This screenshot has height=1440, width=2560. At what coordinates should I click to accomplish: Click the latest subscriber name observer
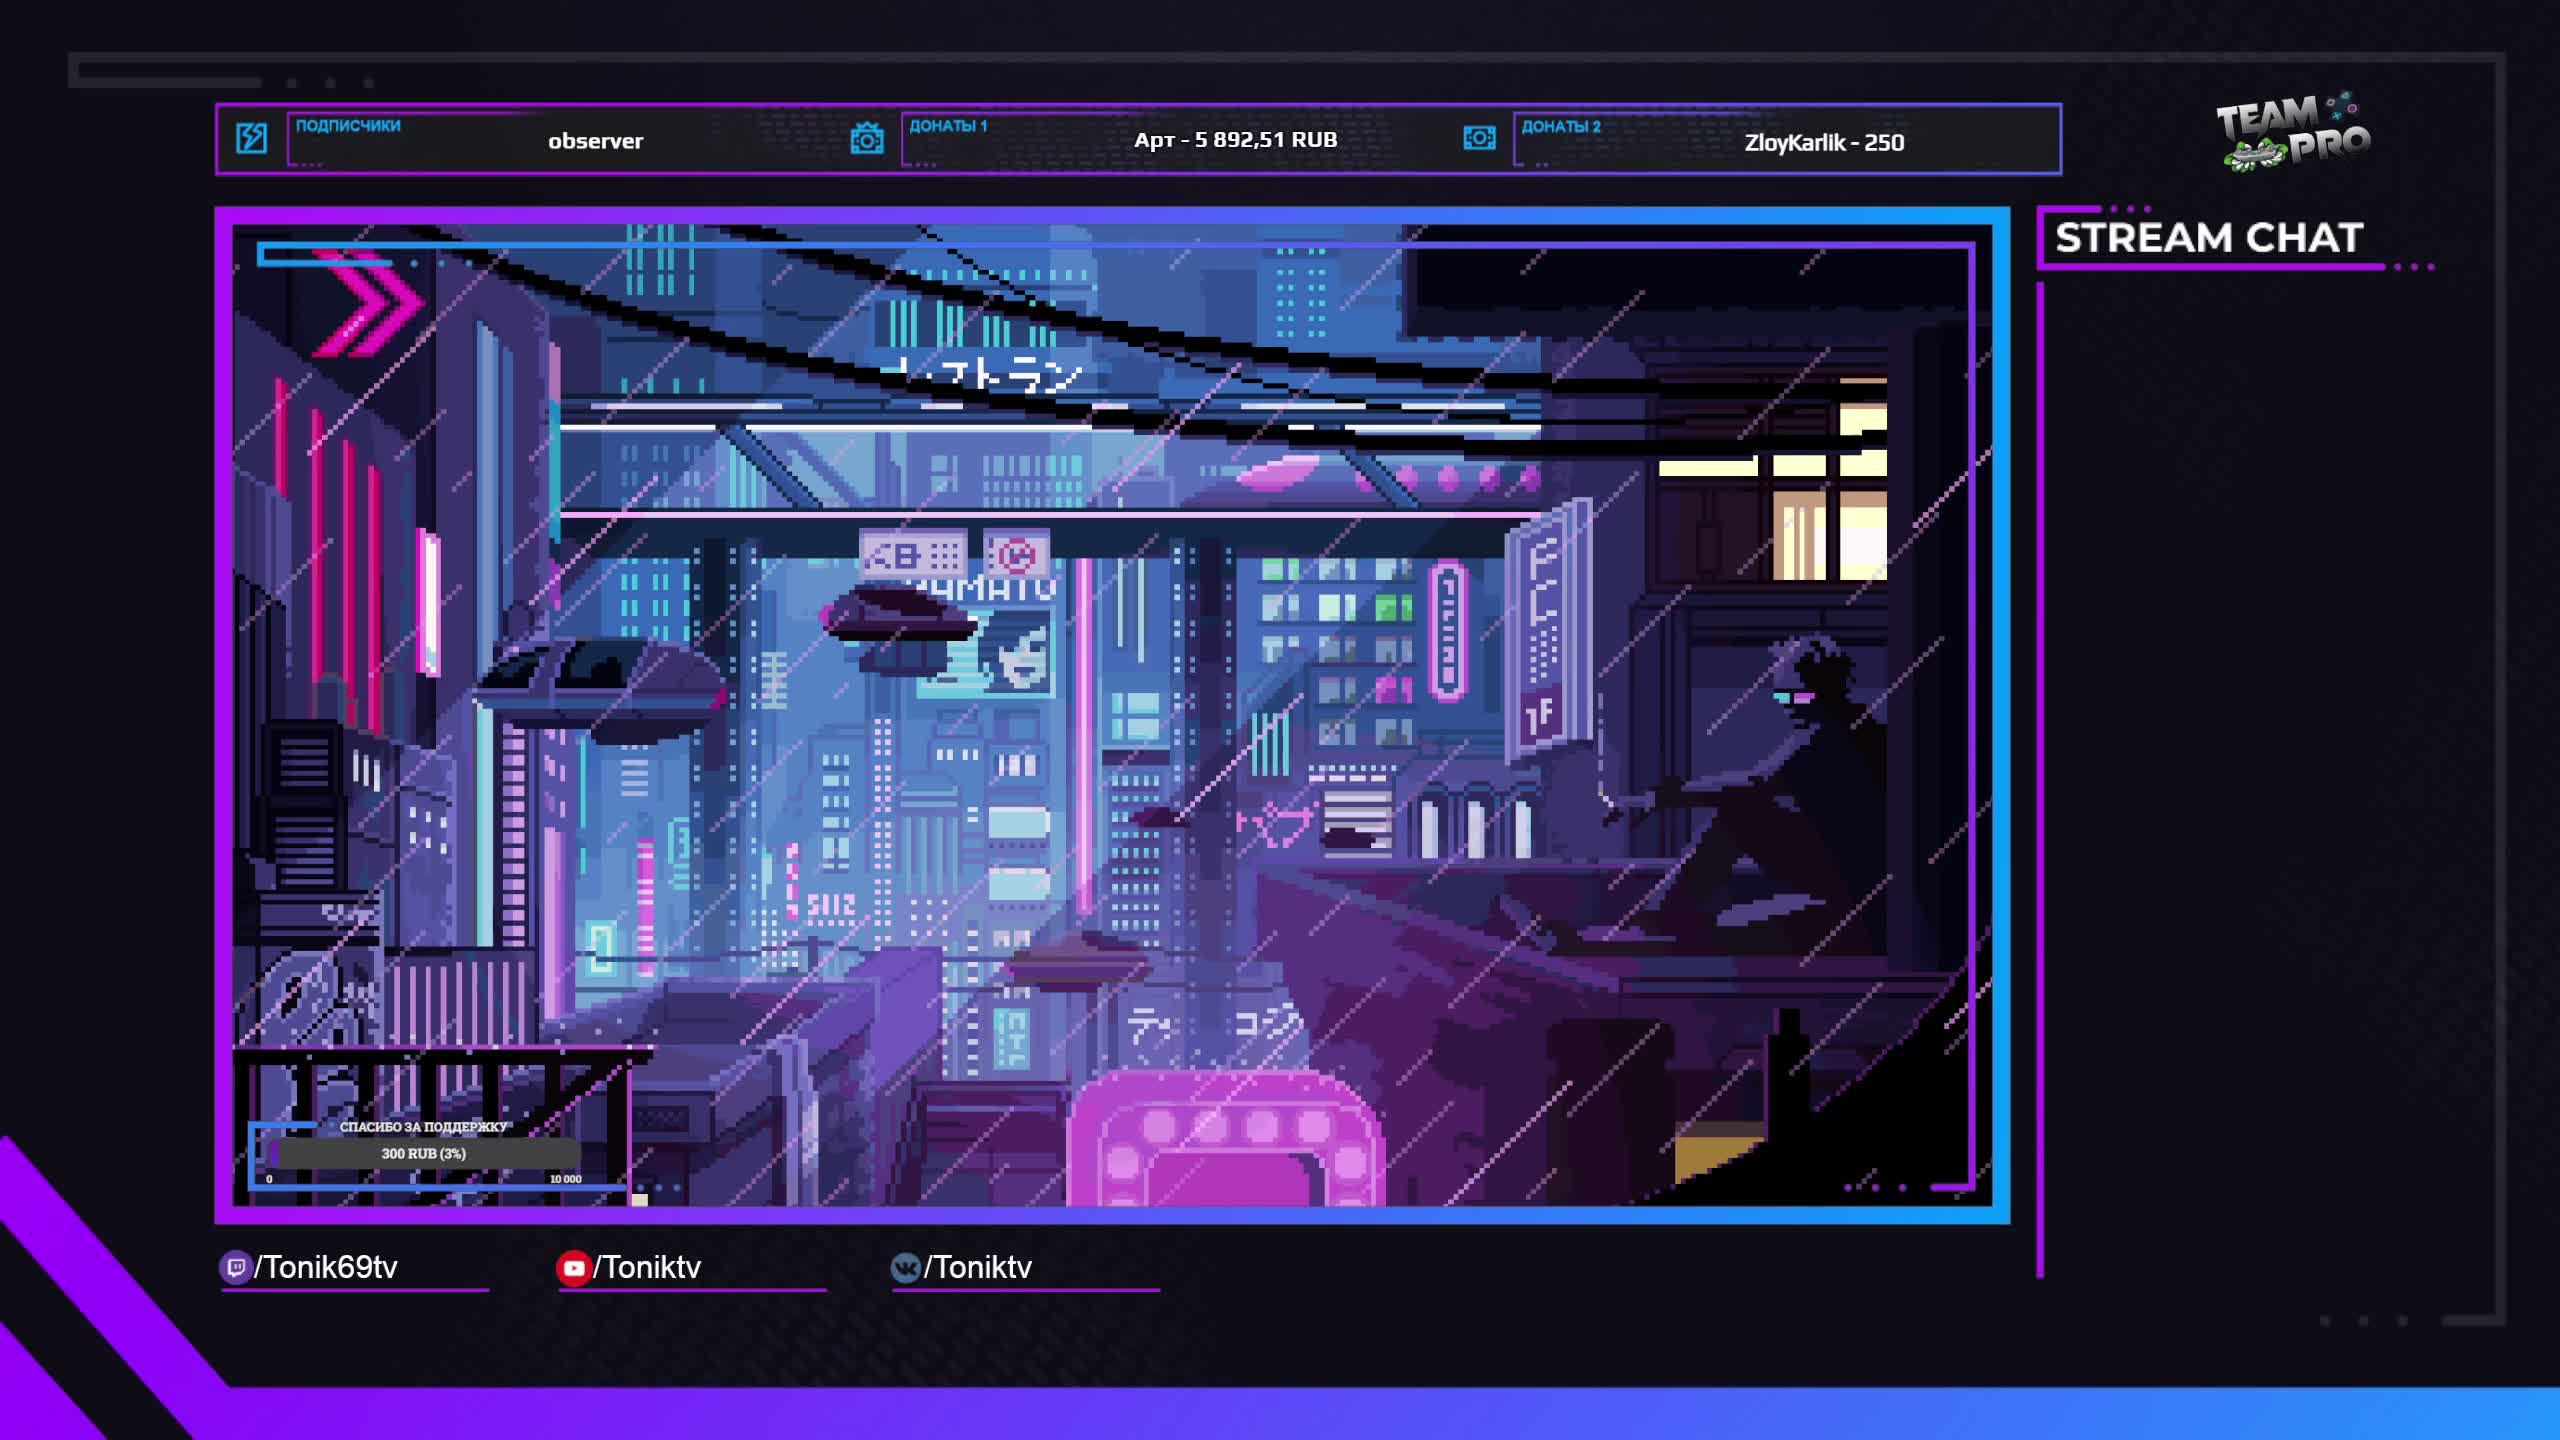[x=595, y=141]
